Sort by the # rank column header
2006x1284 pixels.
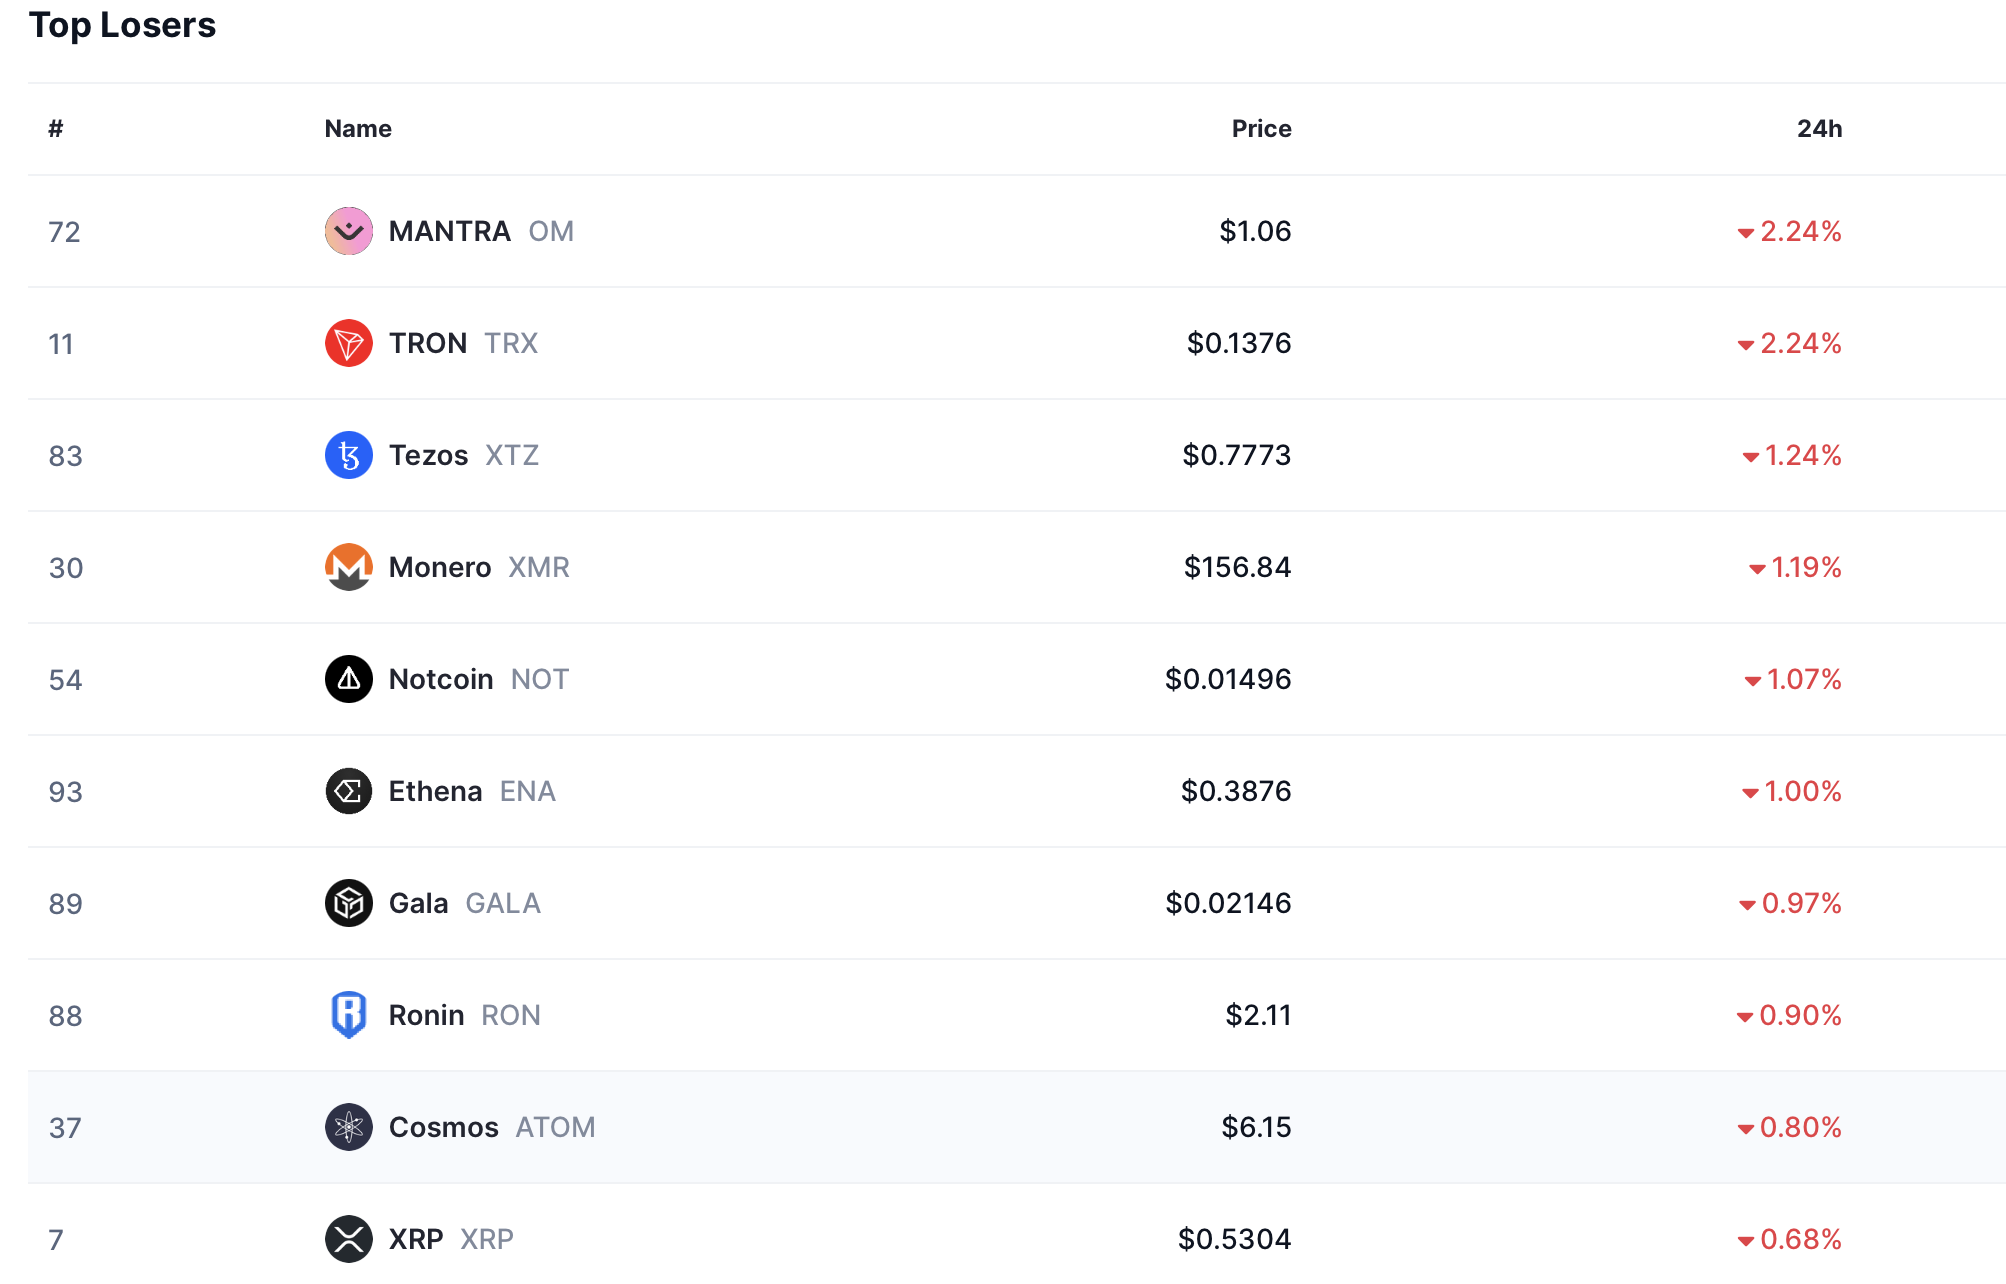tap(56, 129)
